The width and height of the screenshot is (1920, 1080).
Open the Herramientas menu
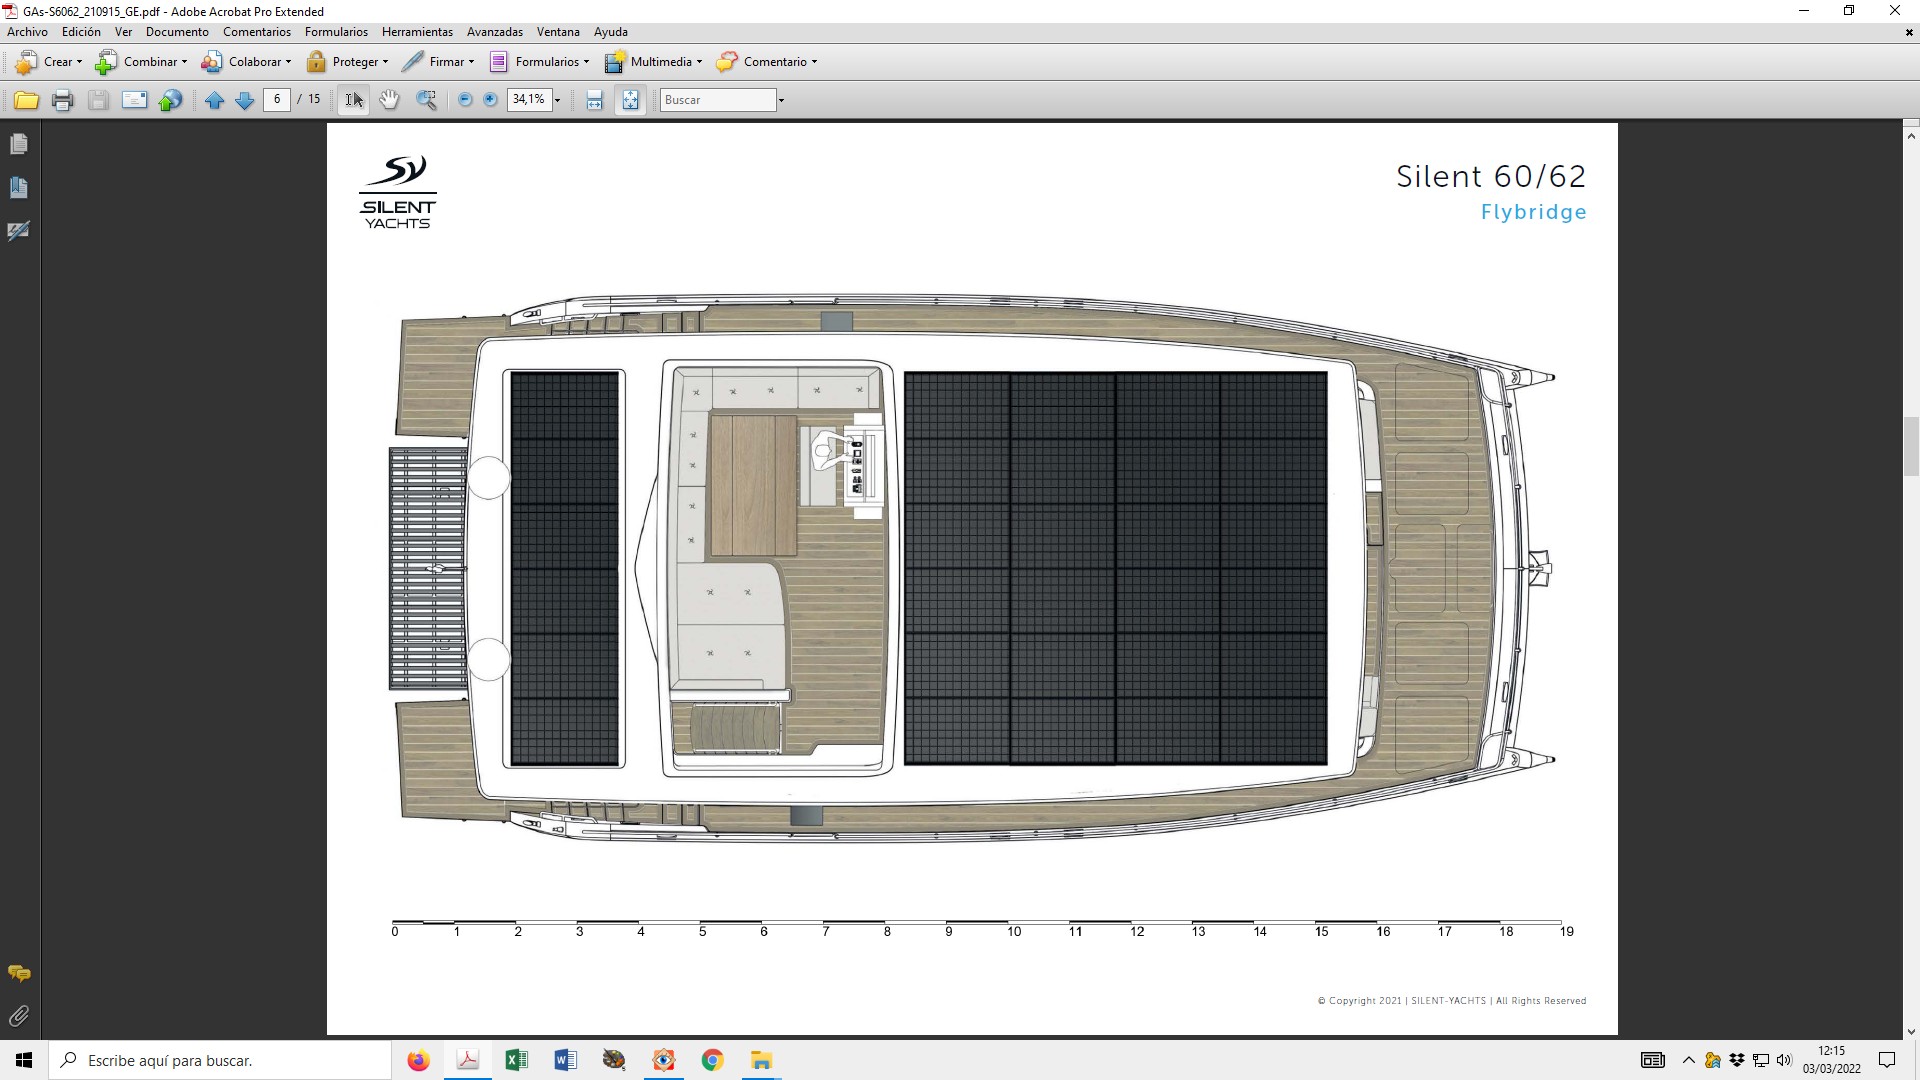(x=417, y=32)
